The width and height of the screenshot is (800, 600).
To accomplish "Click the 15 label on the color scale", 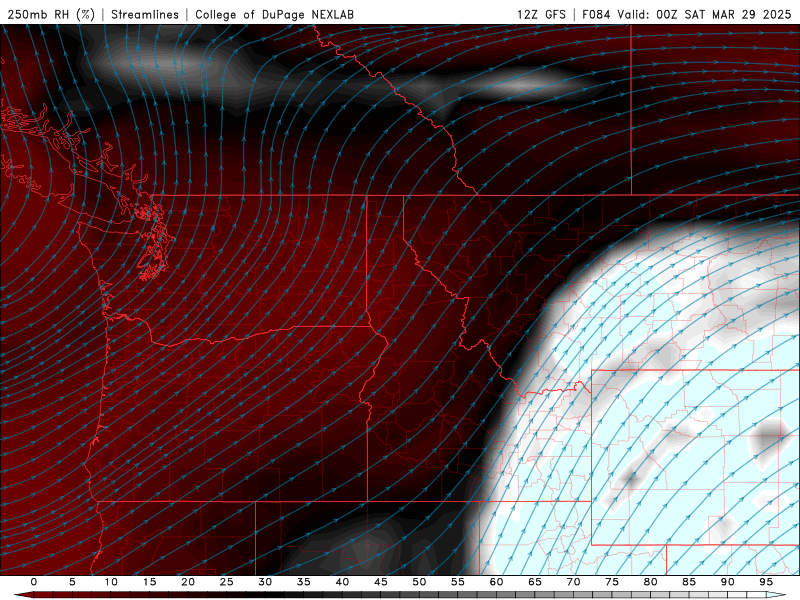I will tap(149, 582).
